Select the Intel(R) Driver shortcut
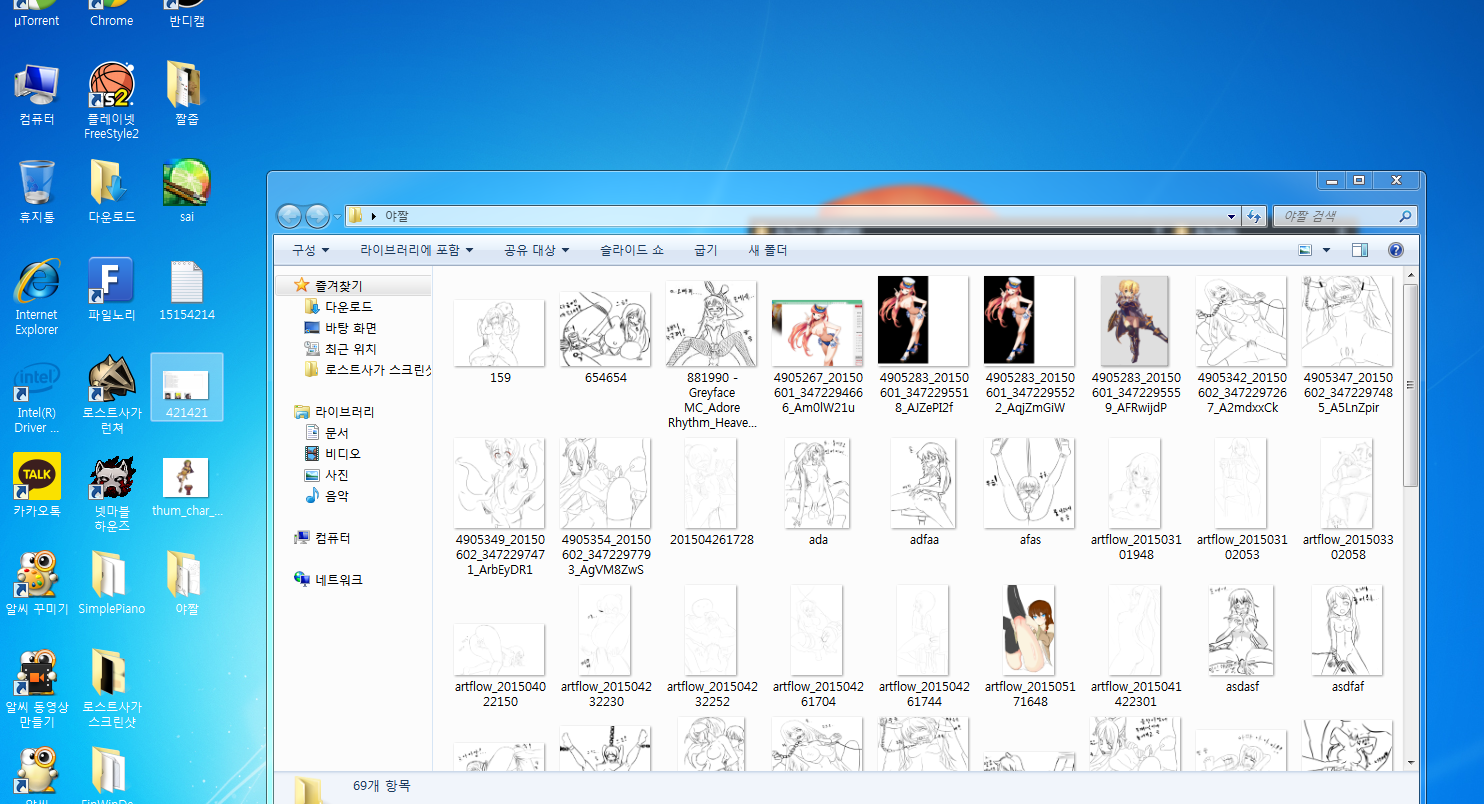1484x804 pixels. 37,395
